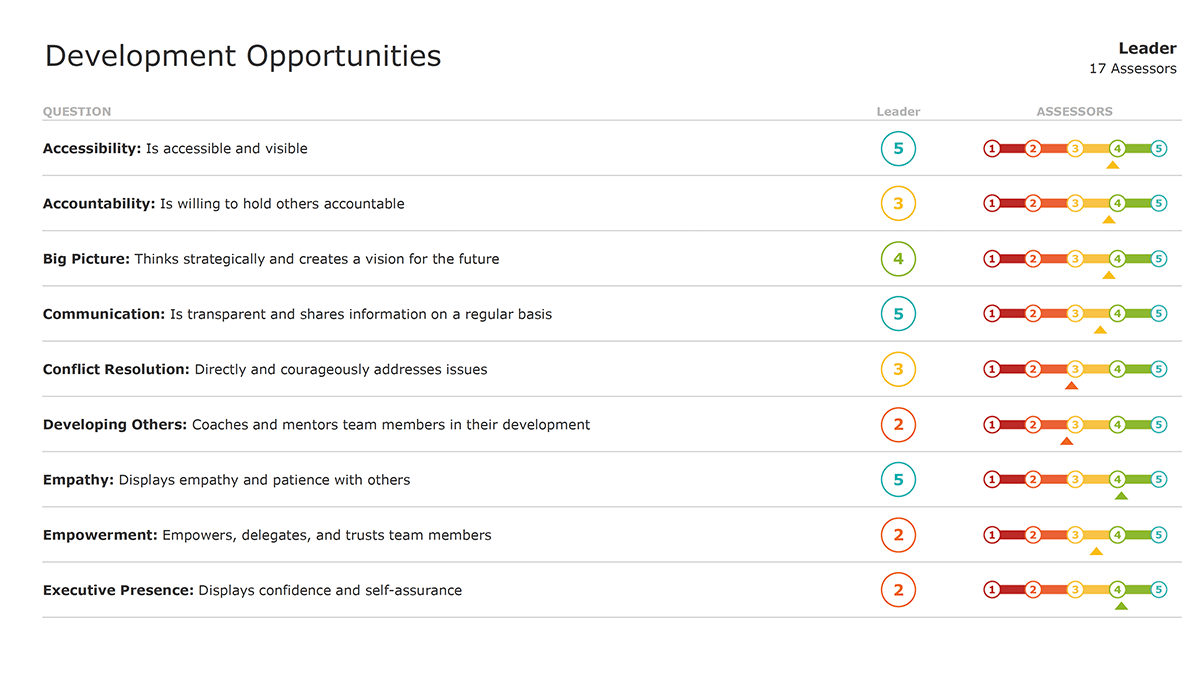Click the average marker under Conflict Resolution scale

tap(1072, 385)
